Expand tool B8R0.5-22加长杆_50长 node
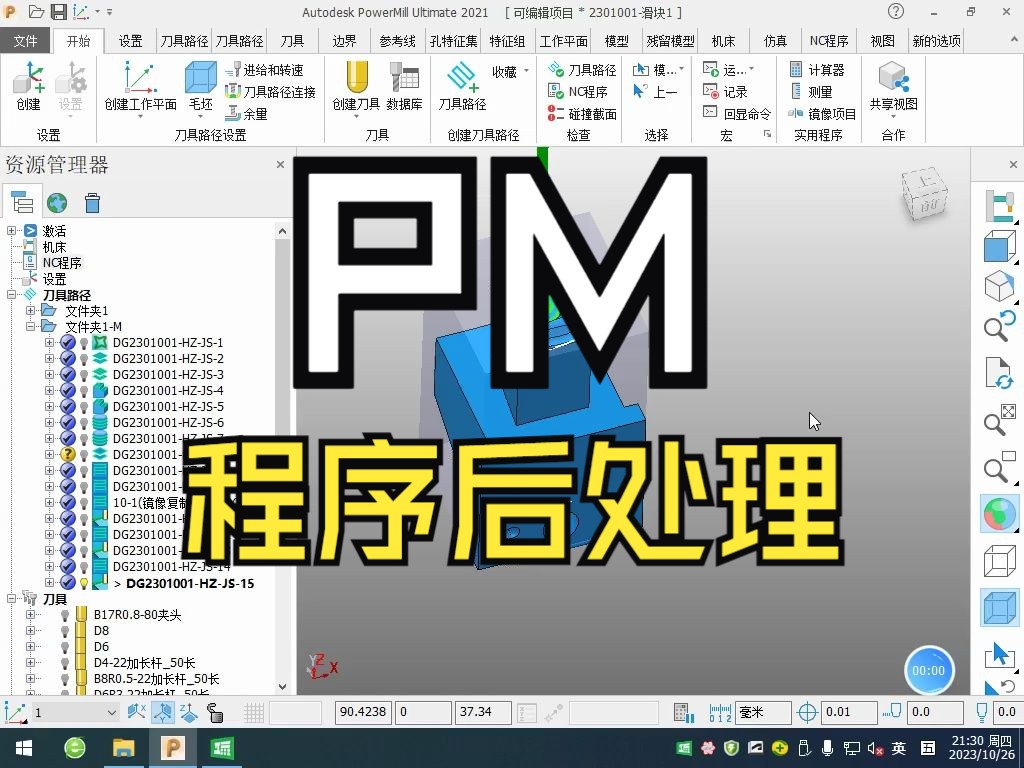The width and height of the screenshot is (1024, 768). click(x=31, y=679)
